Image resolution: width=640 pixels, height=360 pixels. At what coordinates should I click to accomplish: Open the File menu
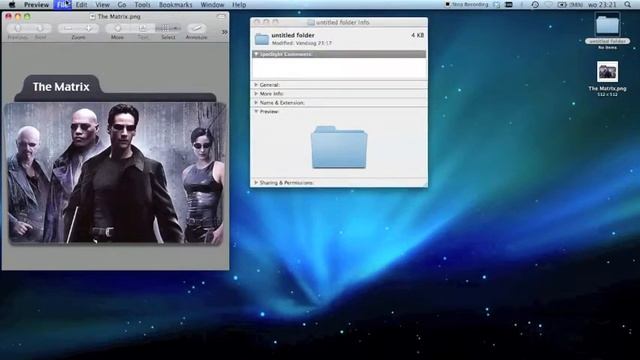click(62, 5)
